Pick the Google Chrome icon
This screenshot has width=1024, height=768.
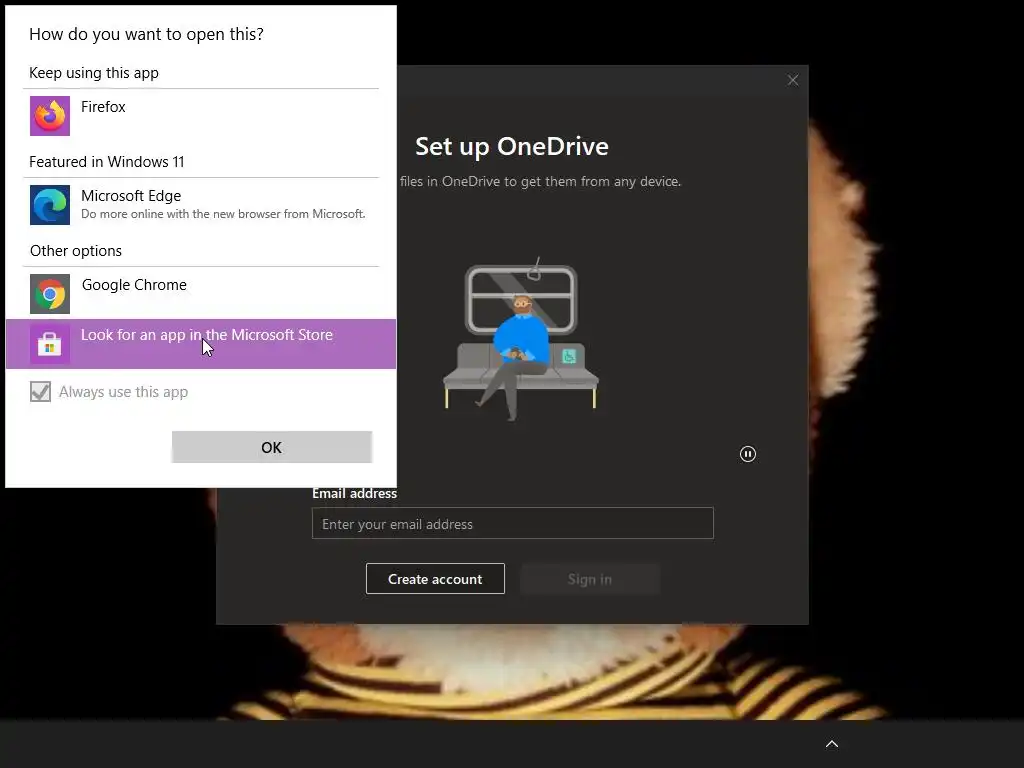(x=50, y=294)
